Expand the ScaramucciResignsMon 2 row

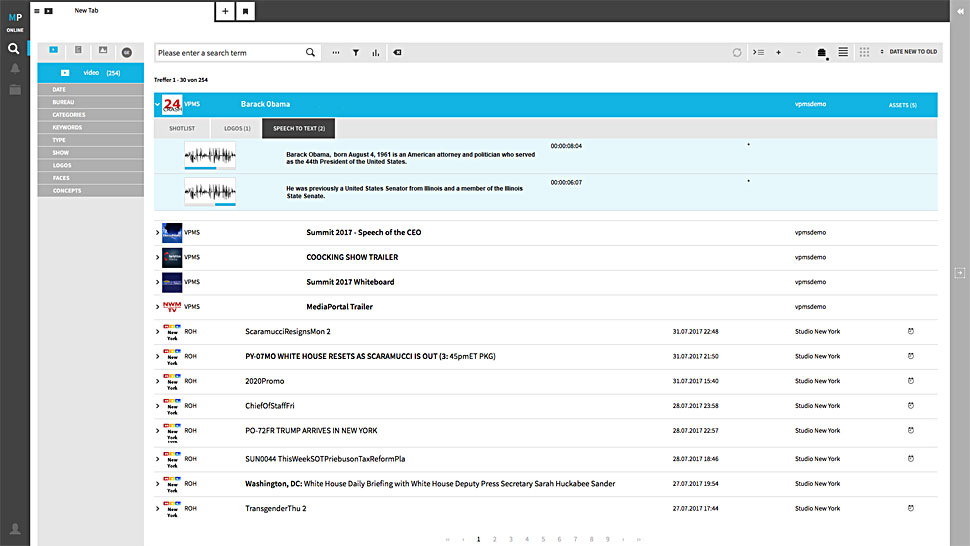coord(157,332)
